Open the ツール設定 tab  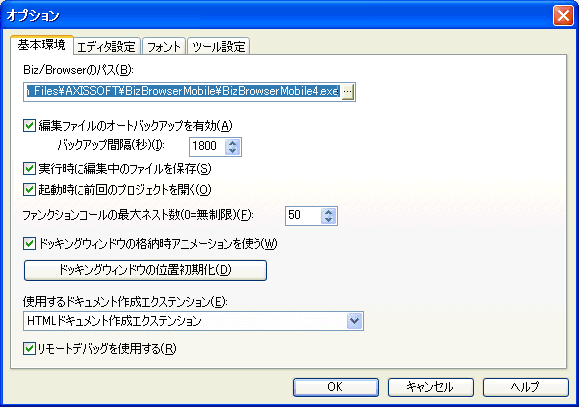219,47
